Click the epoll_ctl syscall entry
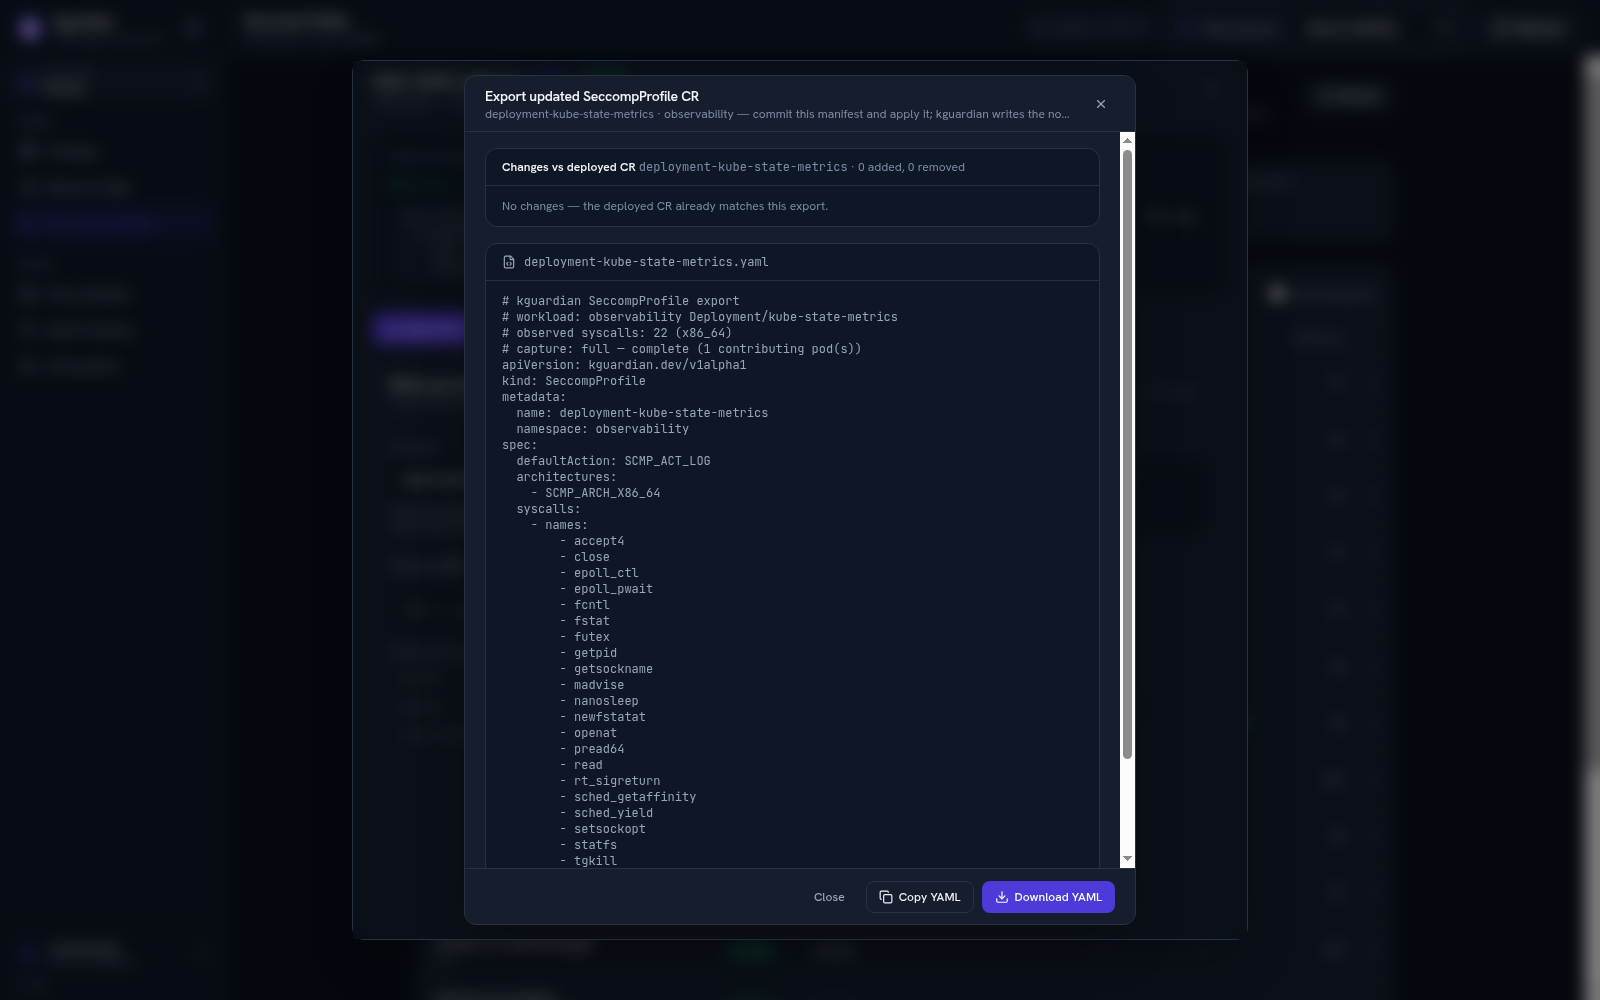This screenshot has width=1600, height=1000. click(606, 573)
